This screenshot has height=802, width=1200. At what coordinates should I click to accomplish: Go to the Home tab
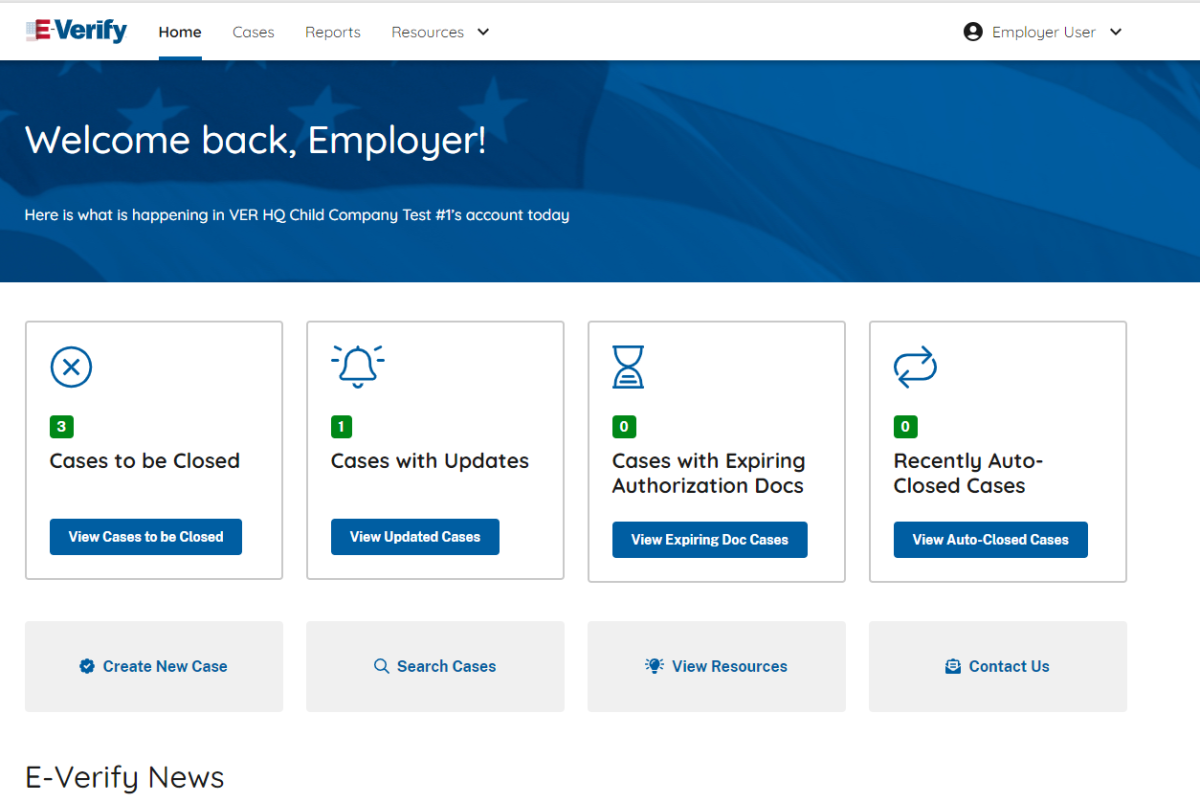pos(180,32)
